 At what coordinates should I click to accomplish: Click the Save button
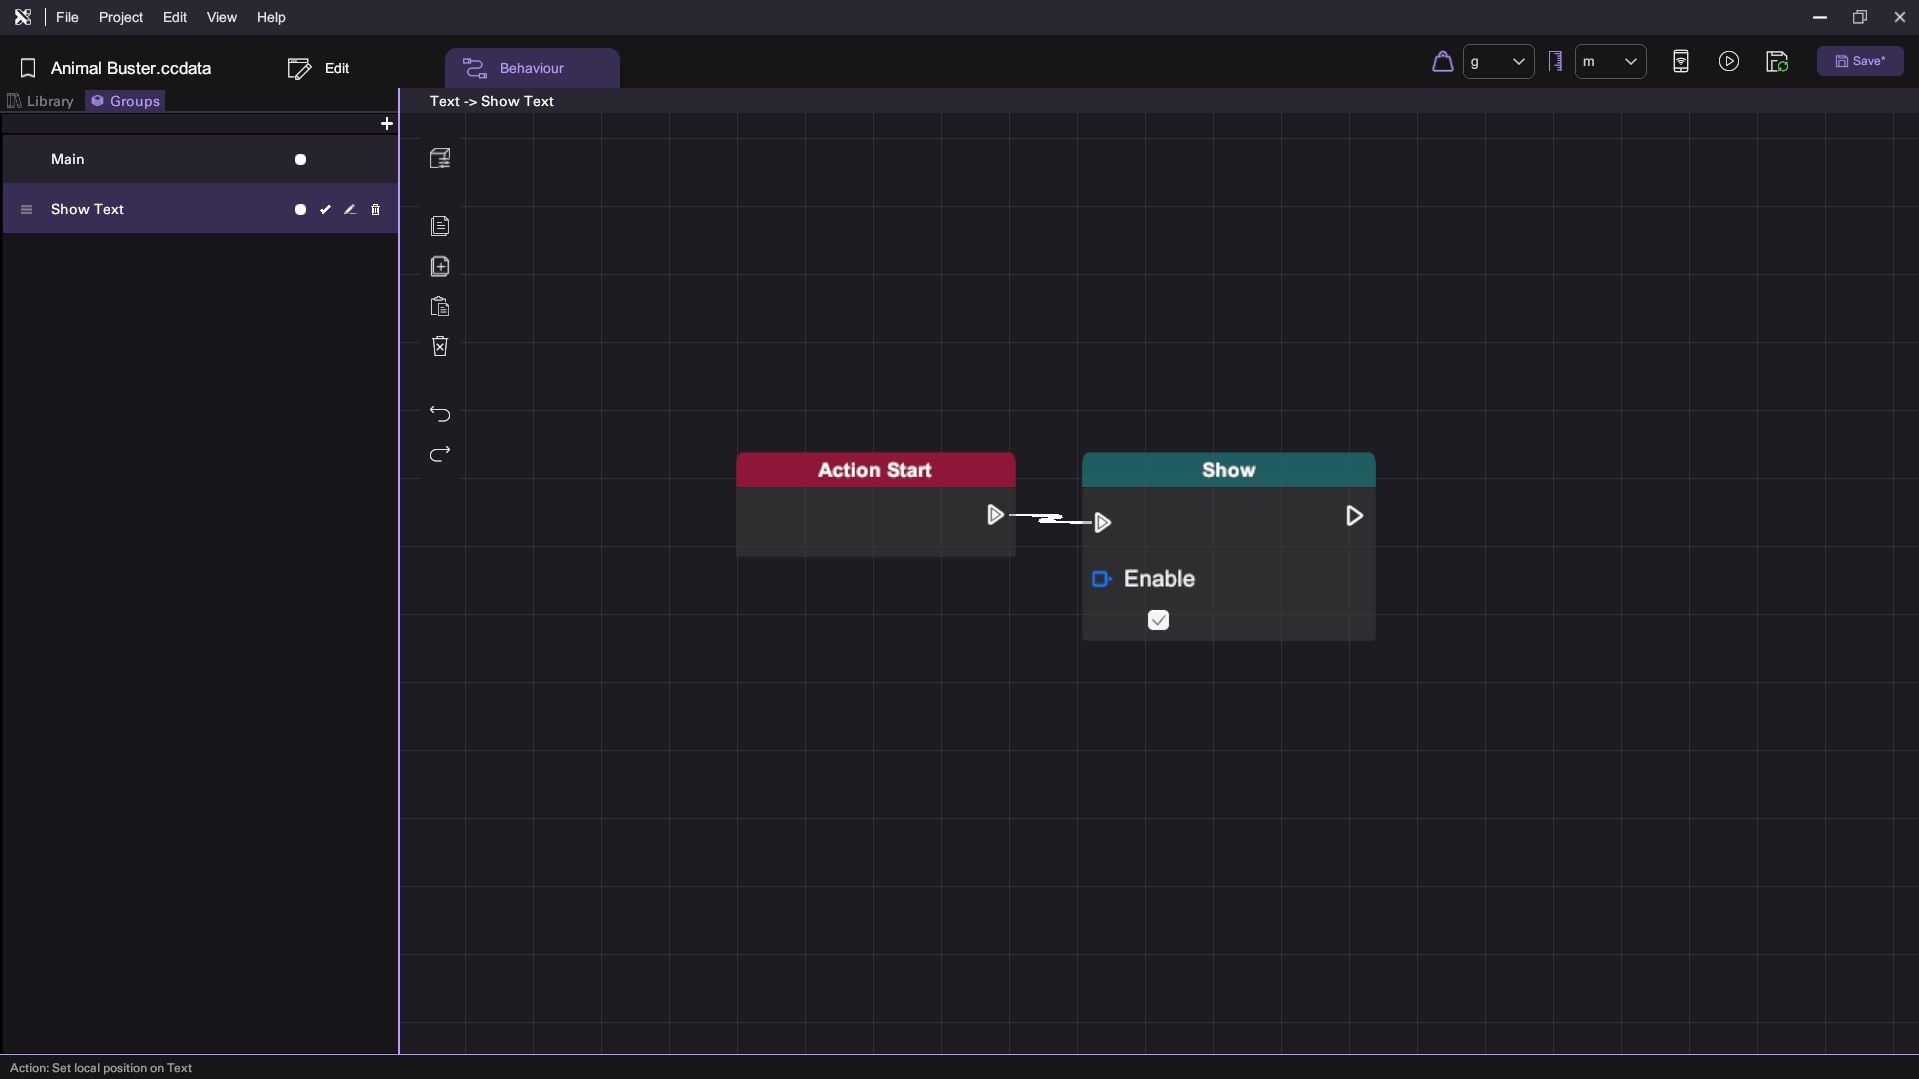click(1859, 62)
